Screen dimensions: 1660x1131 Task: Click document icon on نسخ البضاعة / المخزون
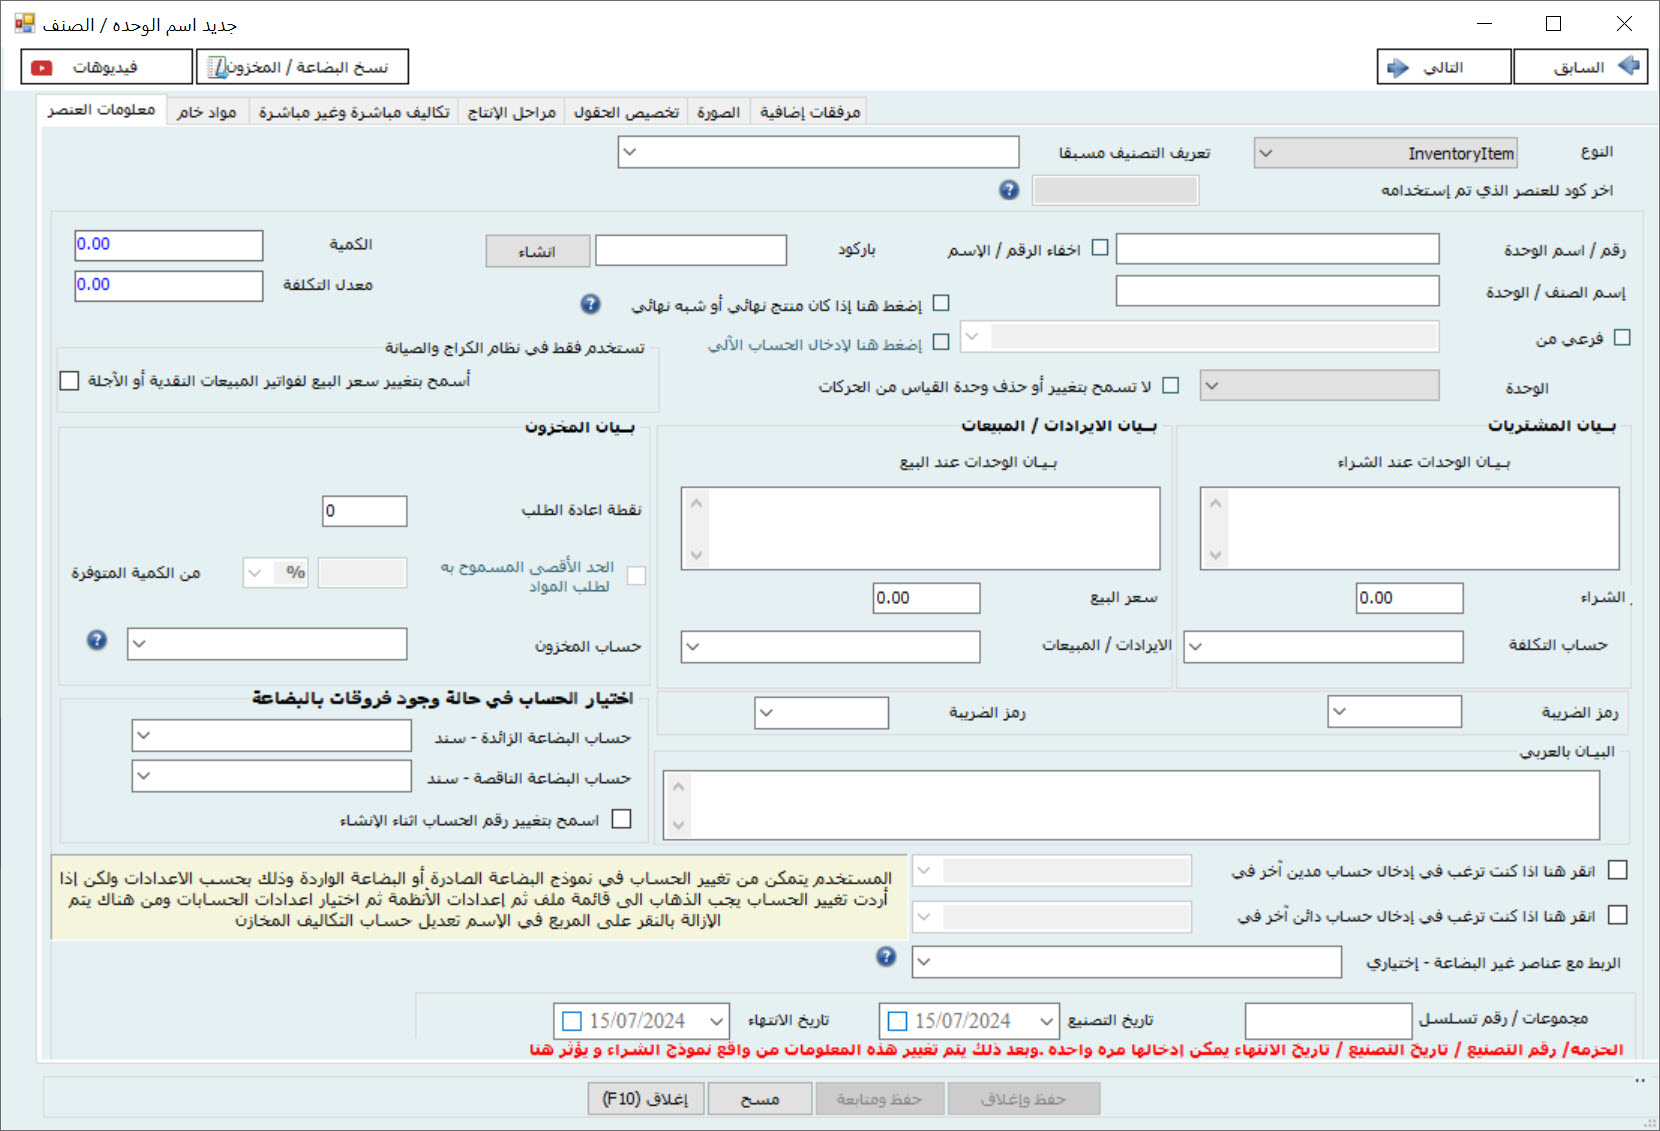tap(217, 67)
